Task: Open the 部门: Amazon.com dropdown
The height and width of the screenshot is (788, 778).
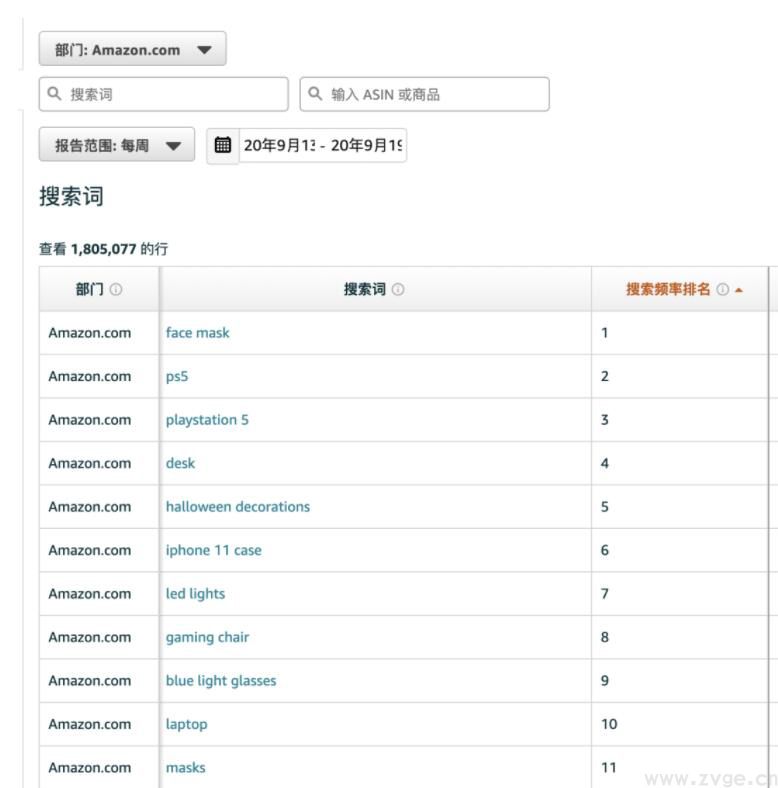Action: pyautogui.click(x=132, y=49)
